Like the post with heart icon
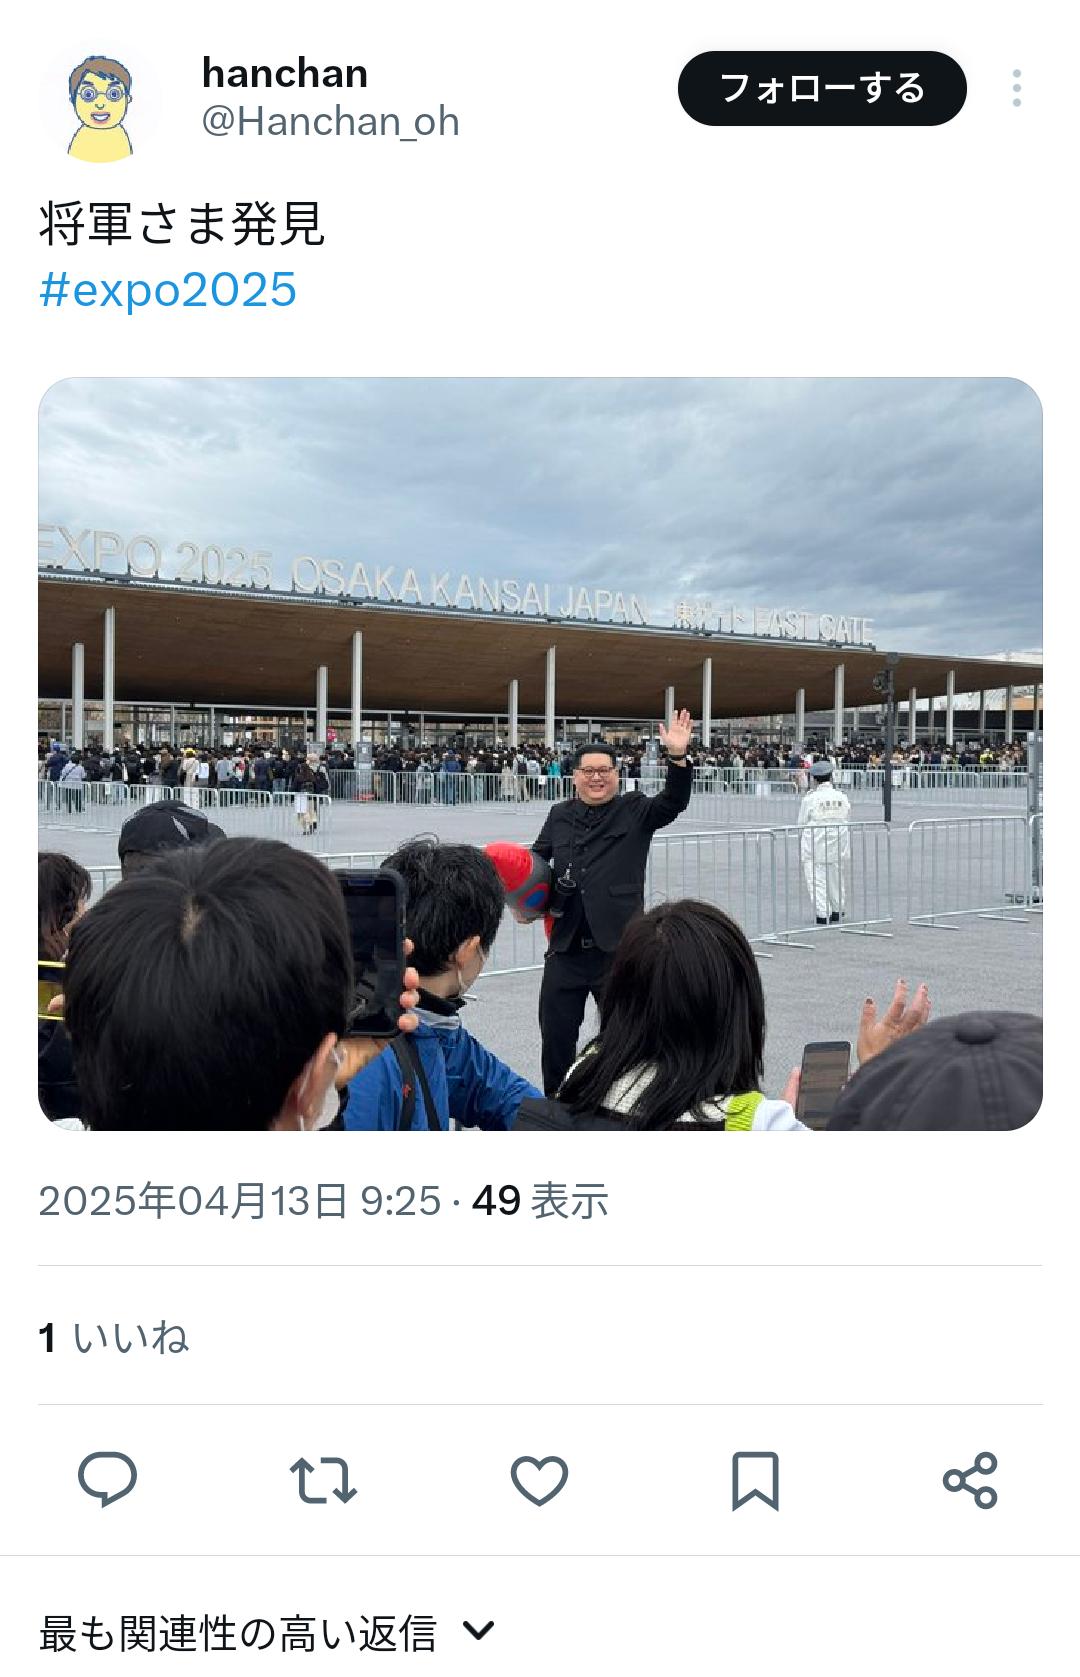The image size is (1080, 1677). click(539, 1480)
